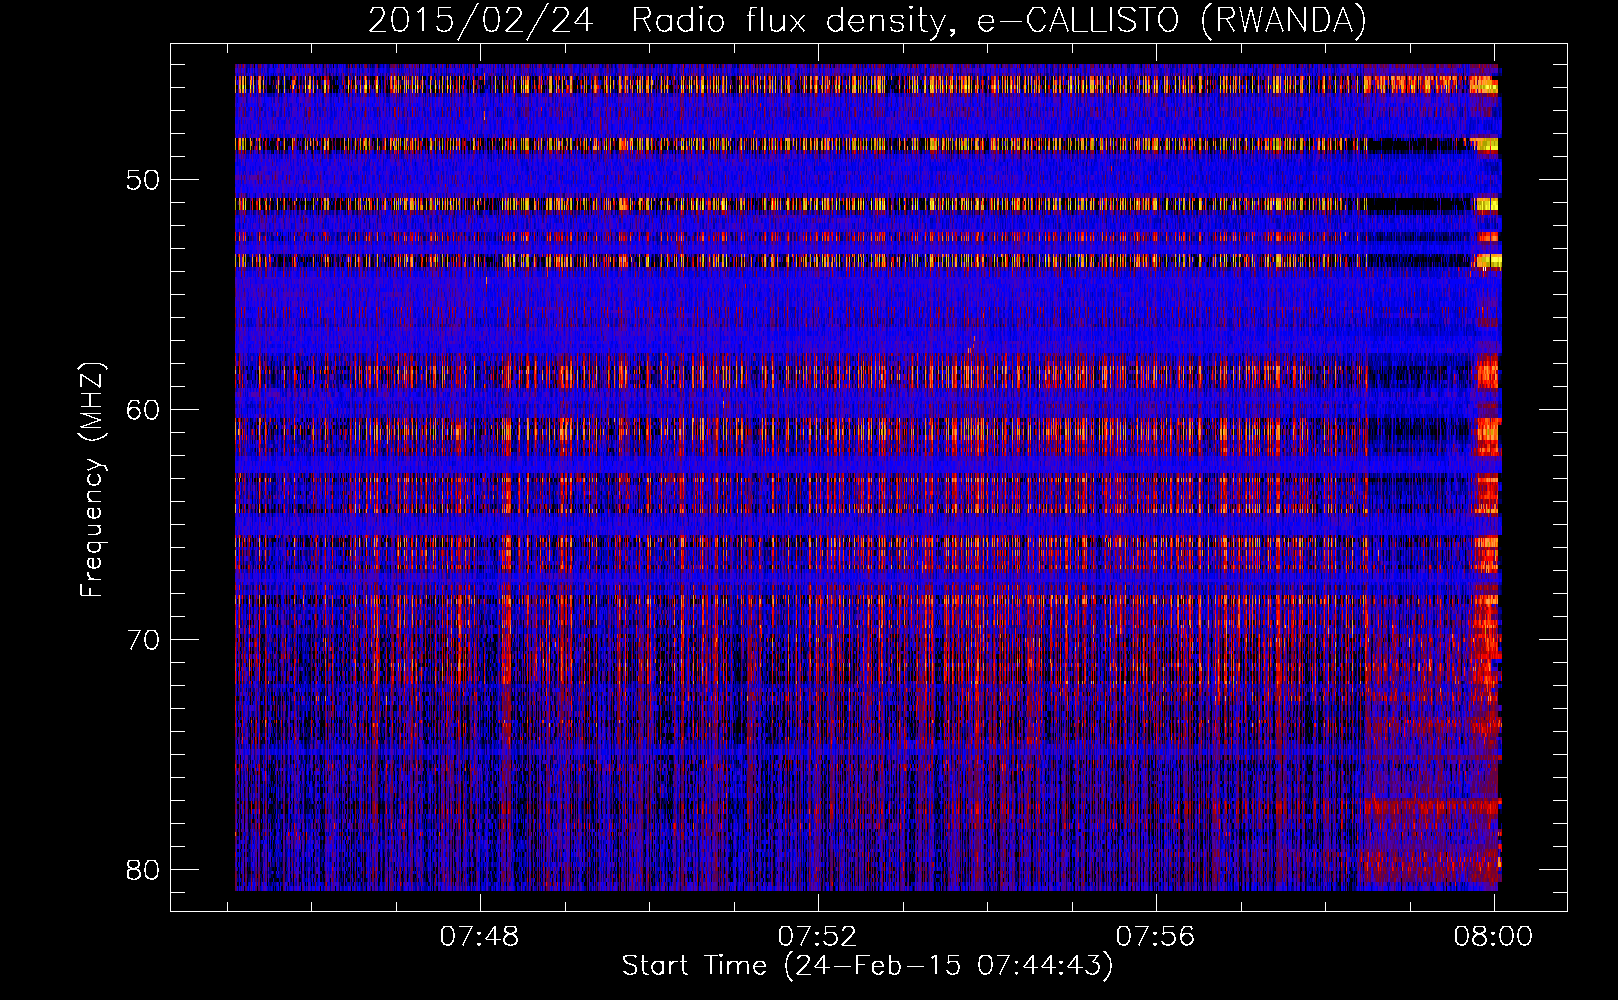Screen dimensions: 1618x1000
Task: Click the 07:48 time tick label
Action: click(480, 936)
